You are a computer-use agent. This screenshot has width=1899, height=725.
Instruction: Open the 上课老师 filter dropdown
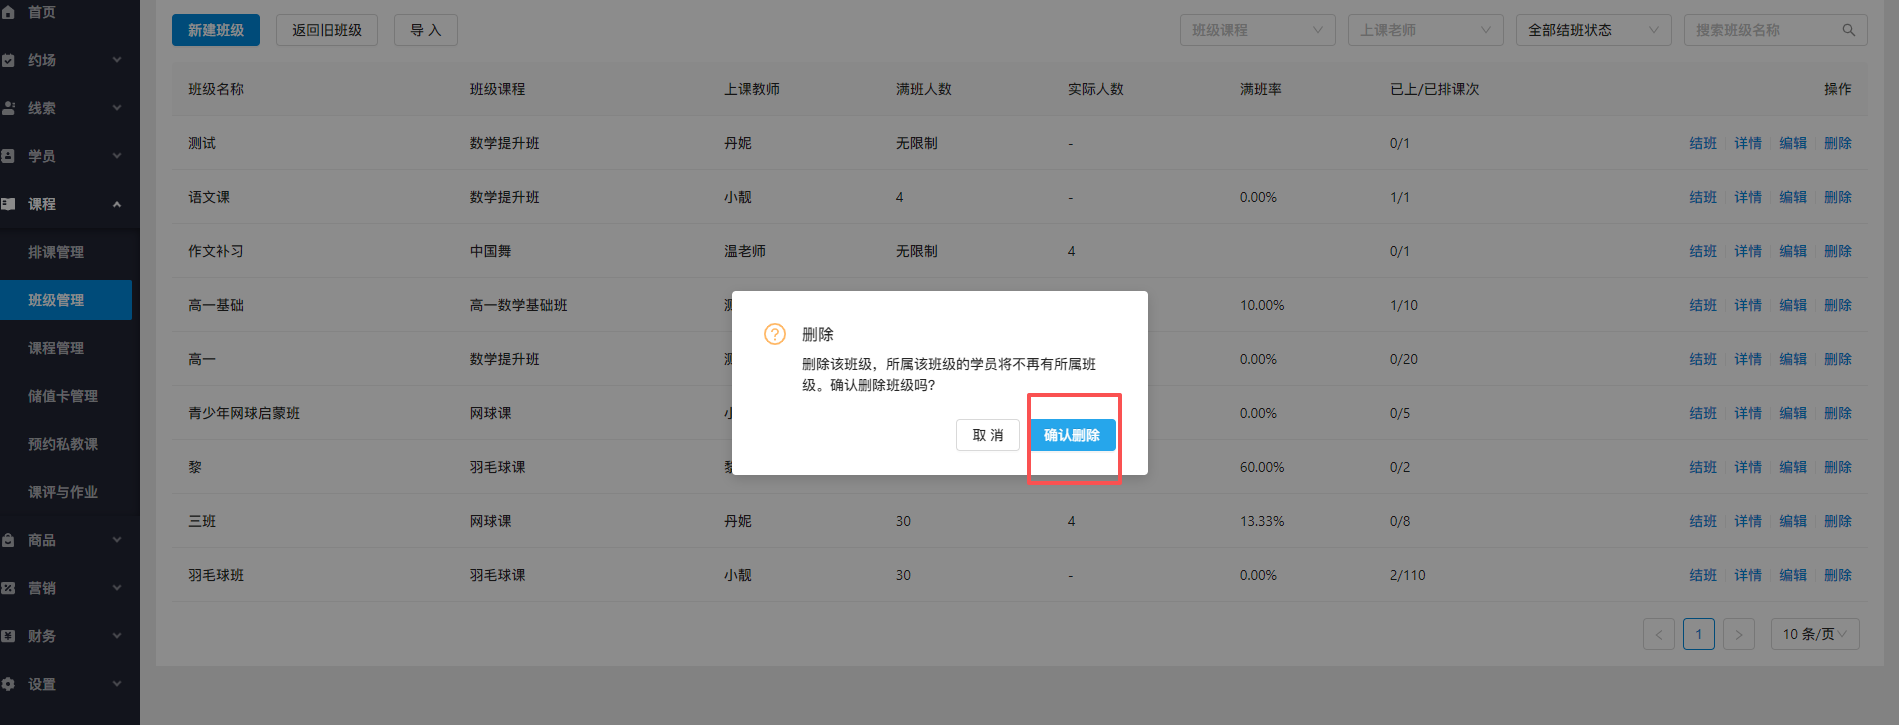coord(1426,30)
